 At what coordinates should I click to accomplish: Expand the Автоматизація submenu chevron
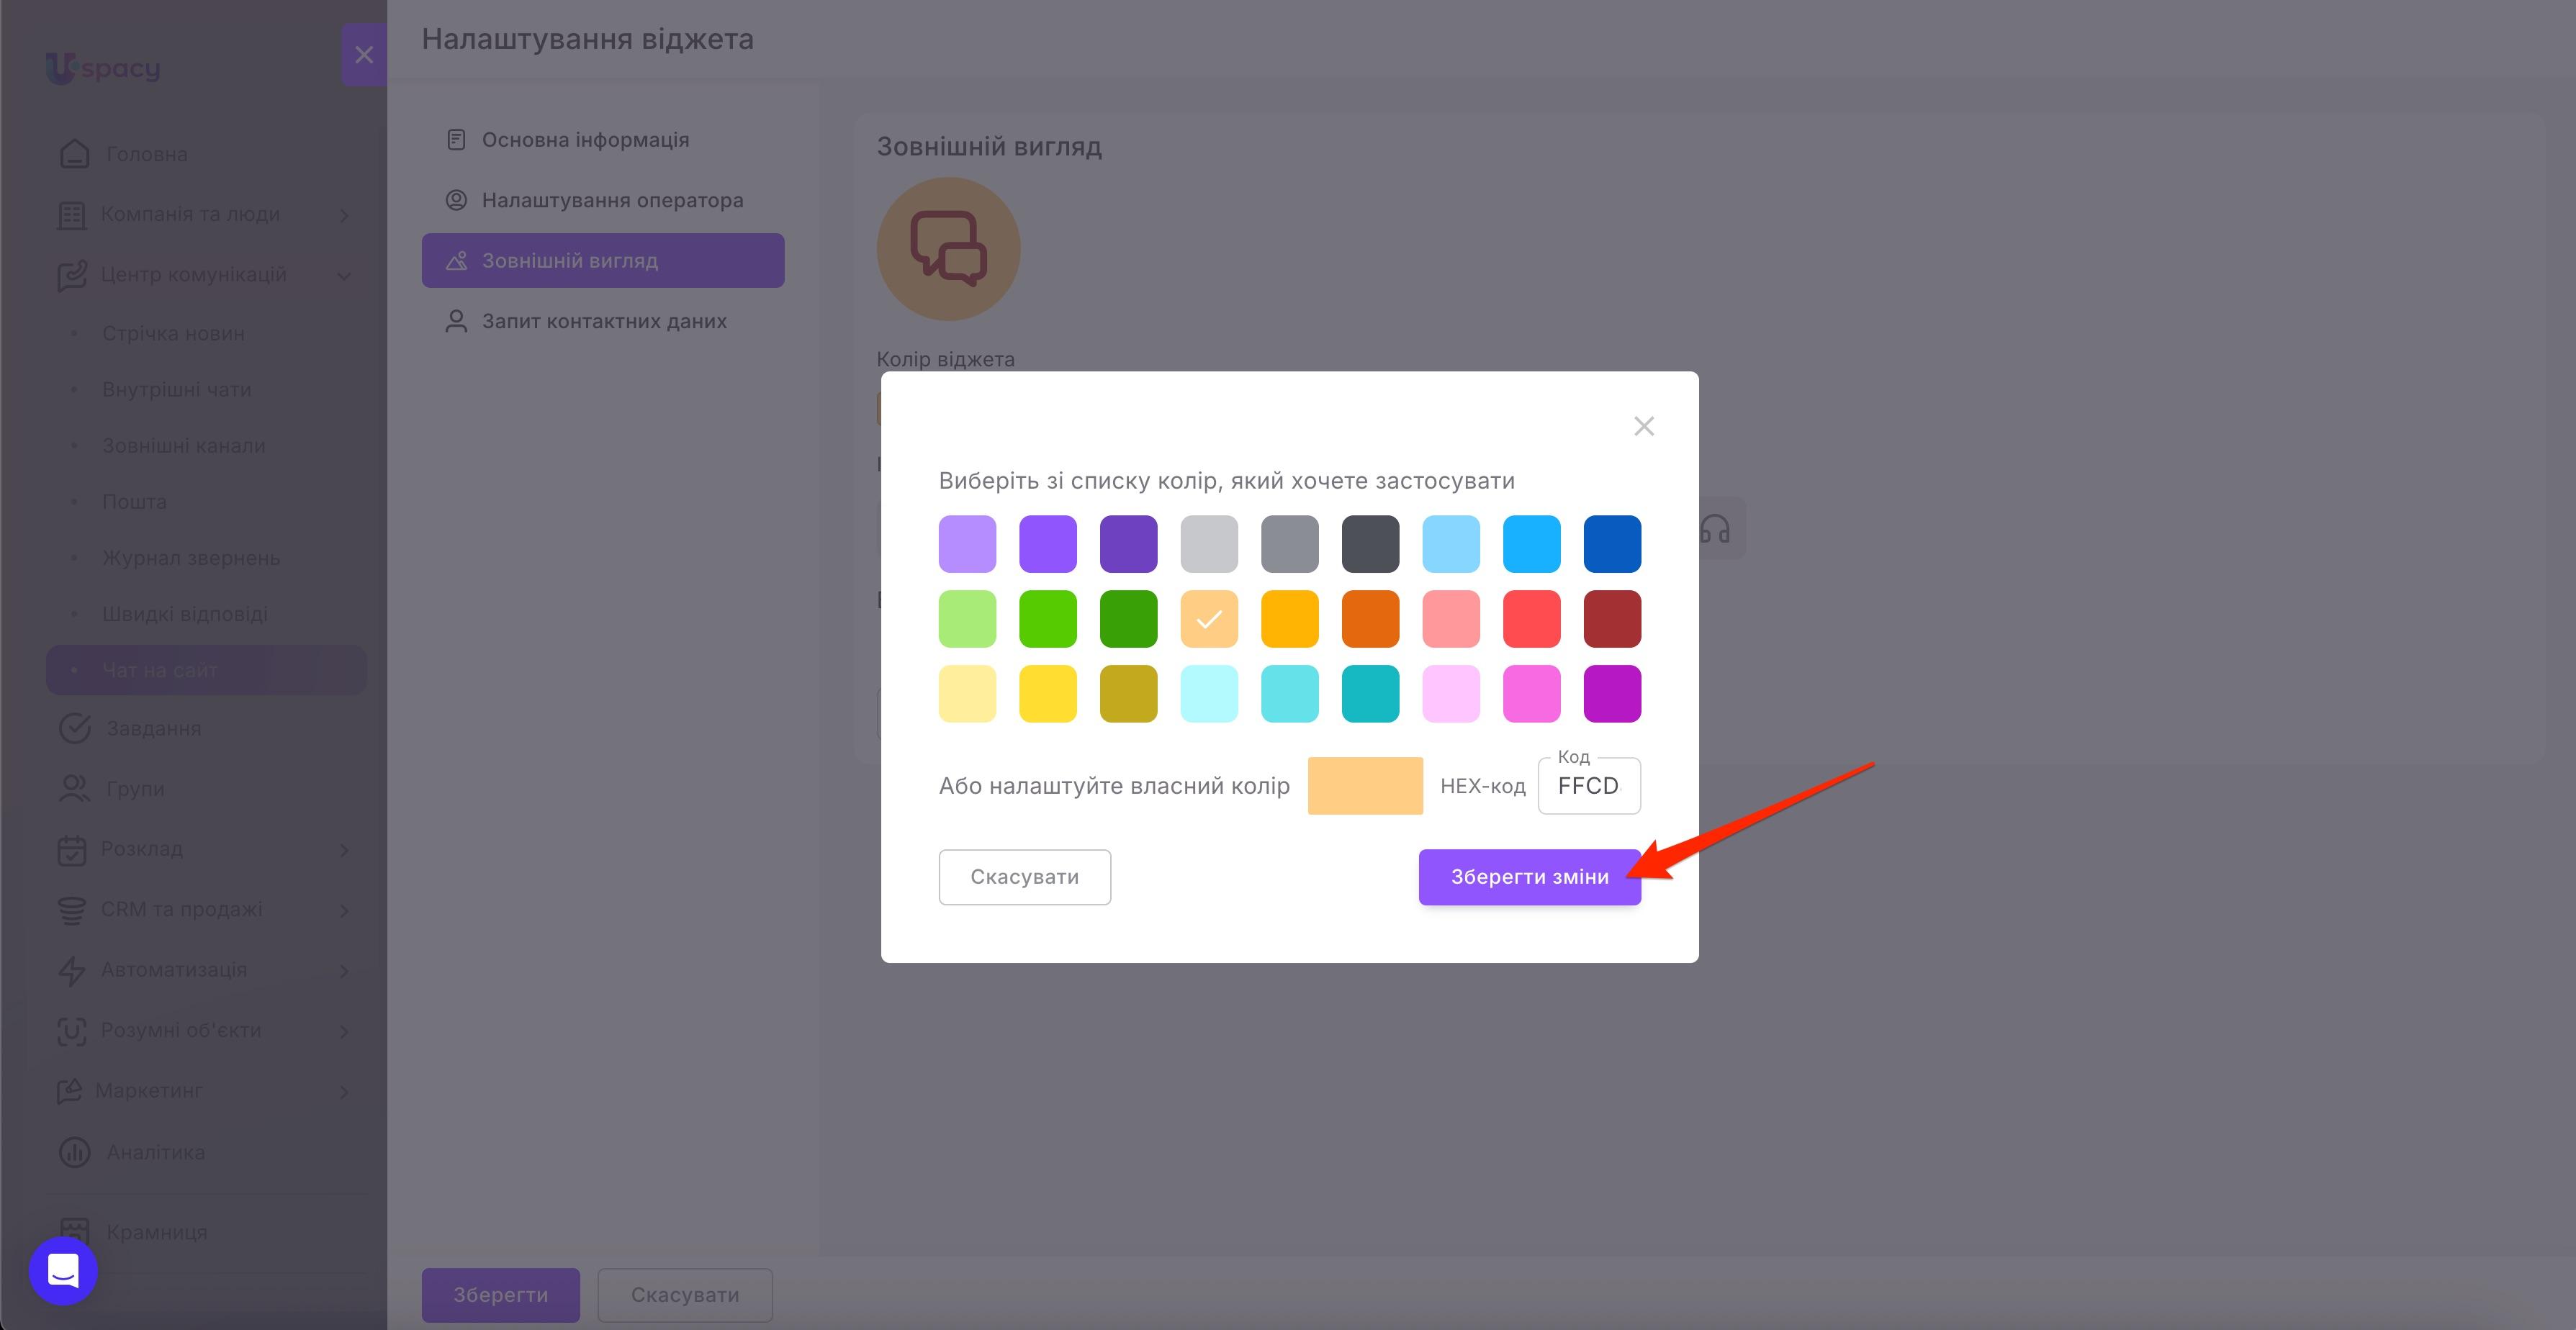(344, 971)
